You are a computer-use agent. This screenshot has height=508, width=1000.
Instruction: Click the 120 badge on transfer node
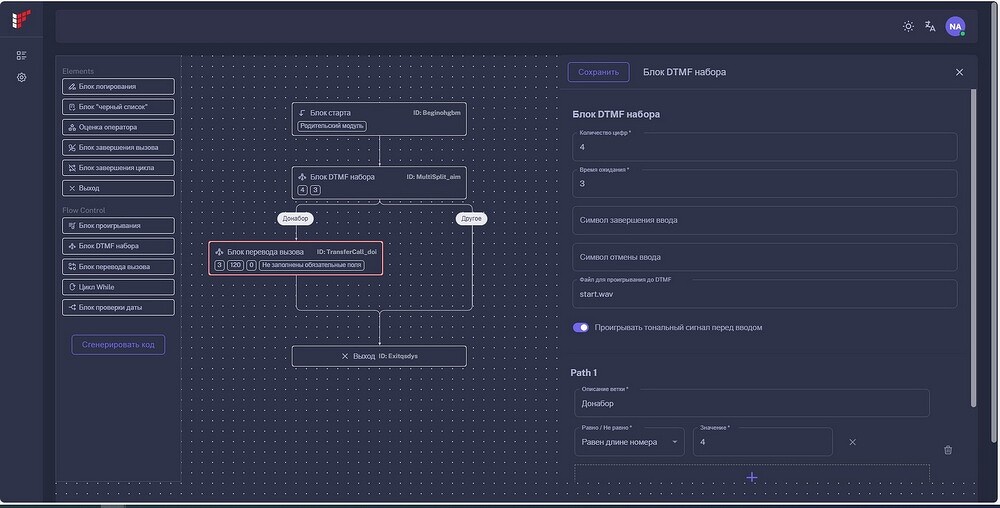[235, 265]
